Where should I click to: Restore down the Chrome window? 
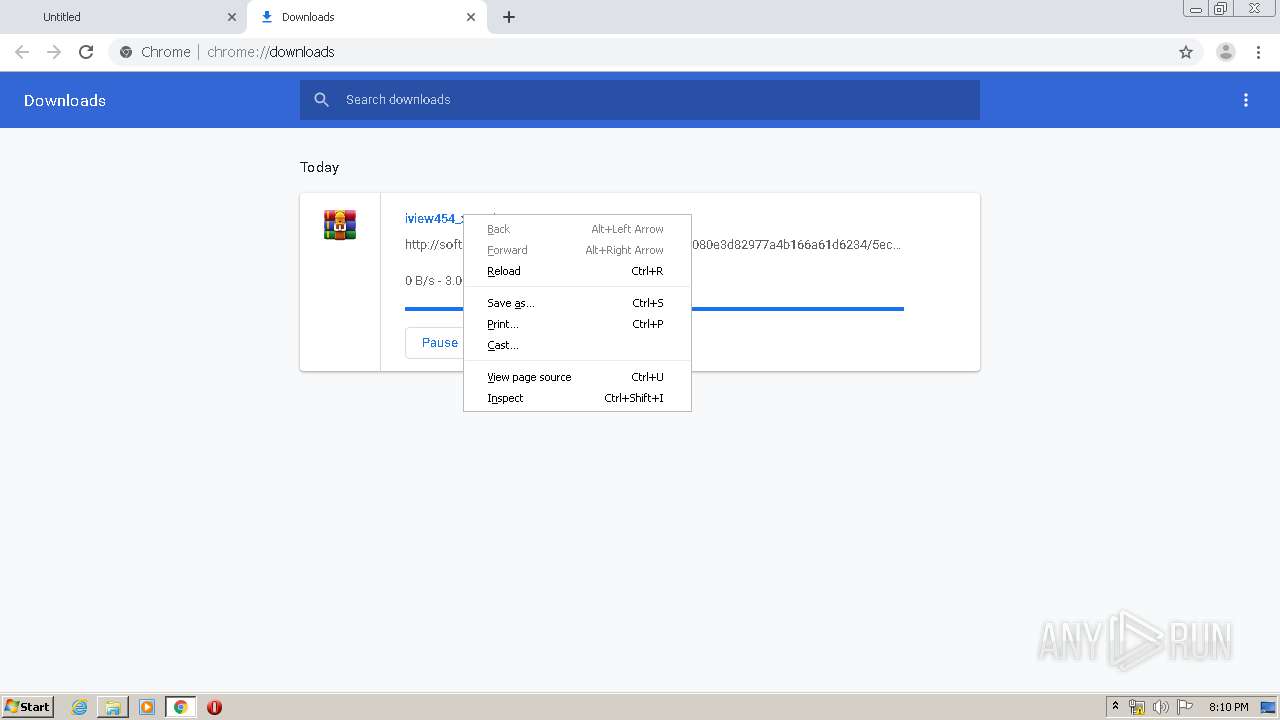pos(1221,8)
